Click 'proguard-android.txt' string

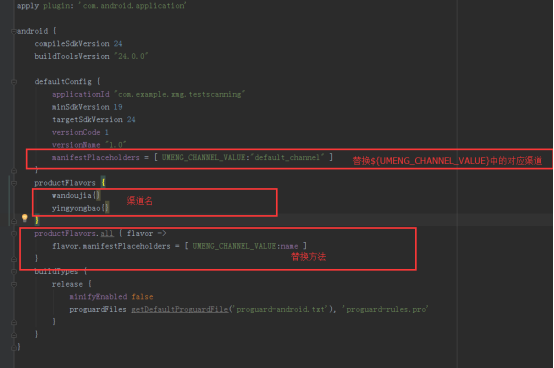pos(281,309)
